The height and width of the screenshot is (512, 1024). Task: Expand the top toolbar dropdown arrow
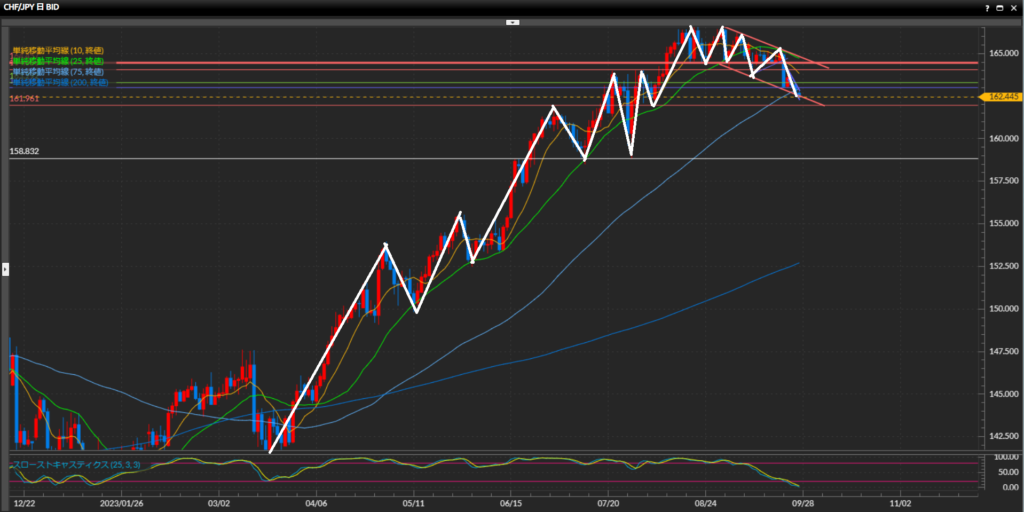512,21
